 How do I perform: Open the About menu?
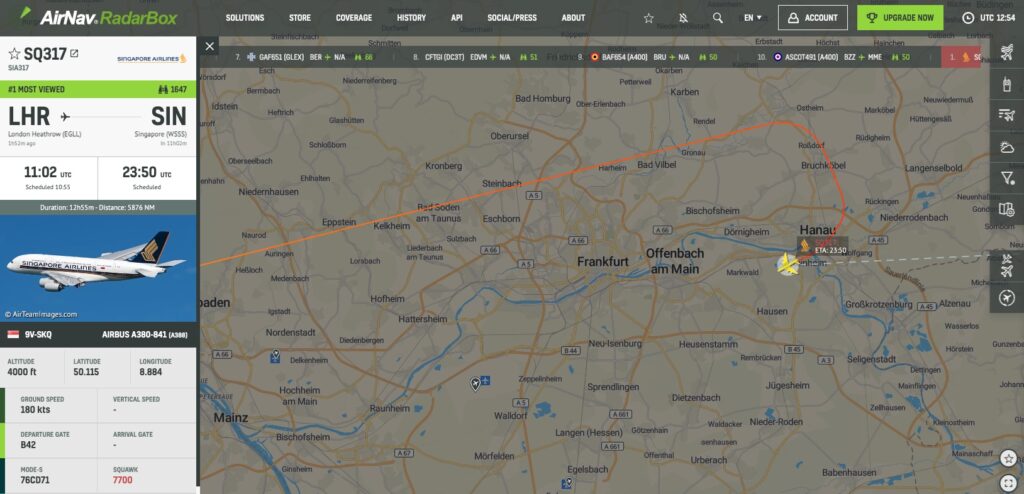(573, 18)
